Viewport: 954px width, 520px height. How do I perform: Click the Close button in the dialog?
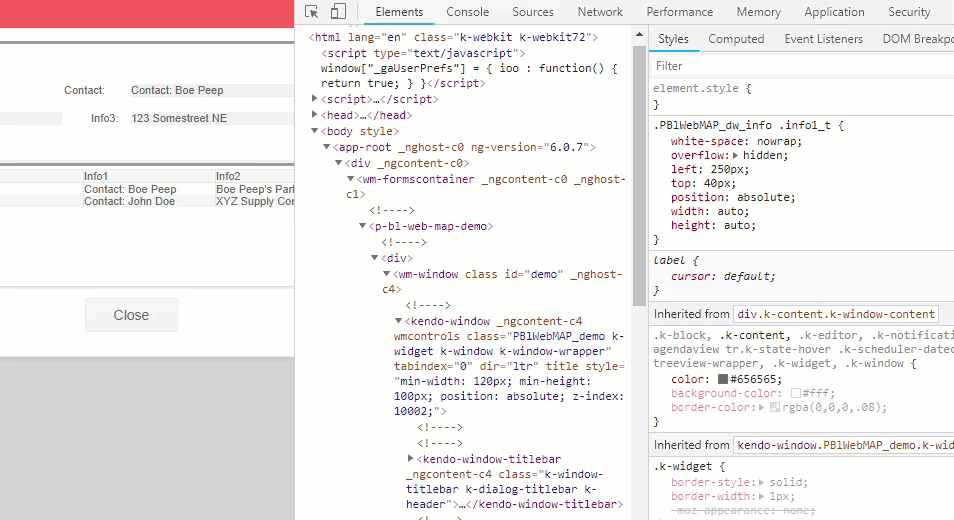pos(131,315)
